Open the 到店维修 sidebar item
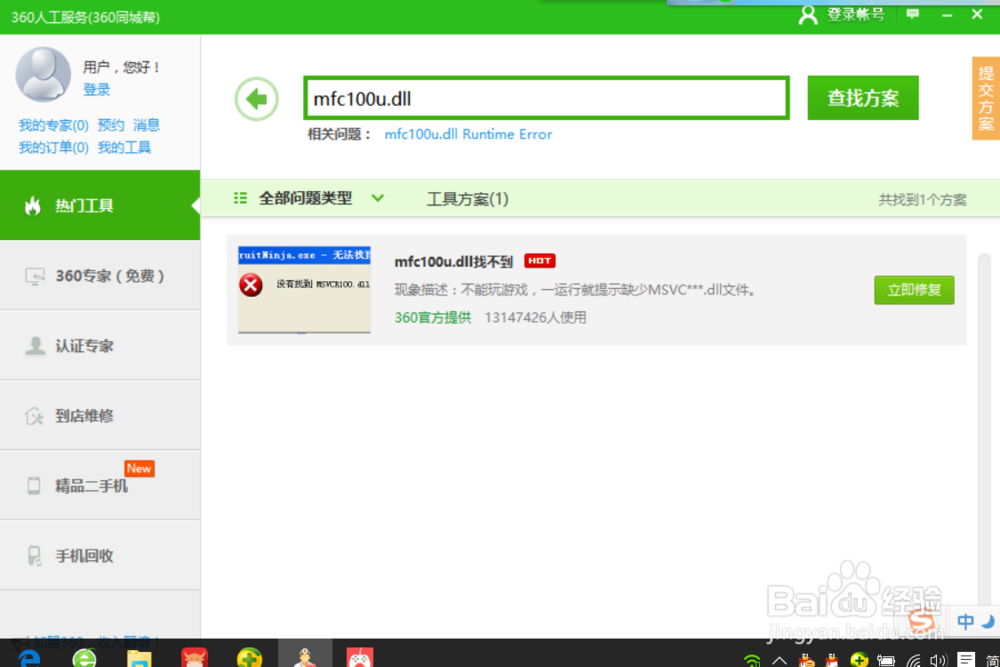This screenshot has width=1000, height=667. 100,416
